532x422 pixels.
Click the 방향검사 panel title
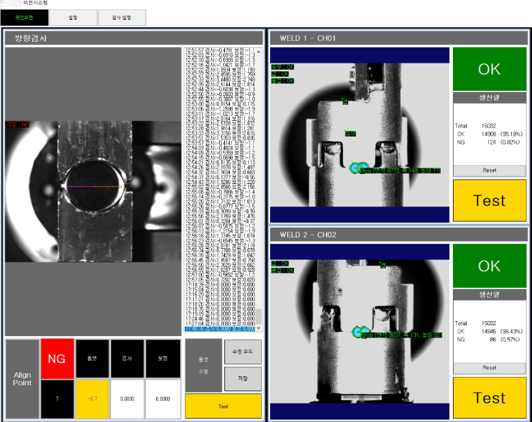134,38
